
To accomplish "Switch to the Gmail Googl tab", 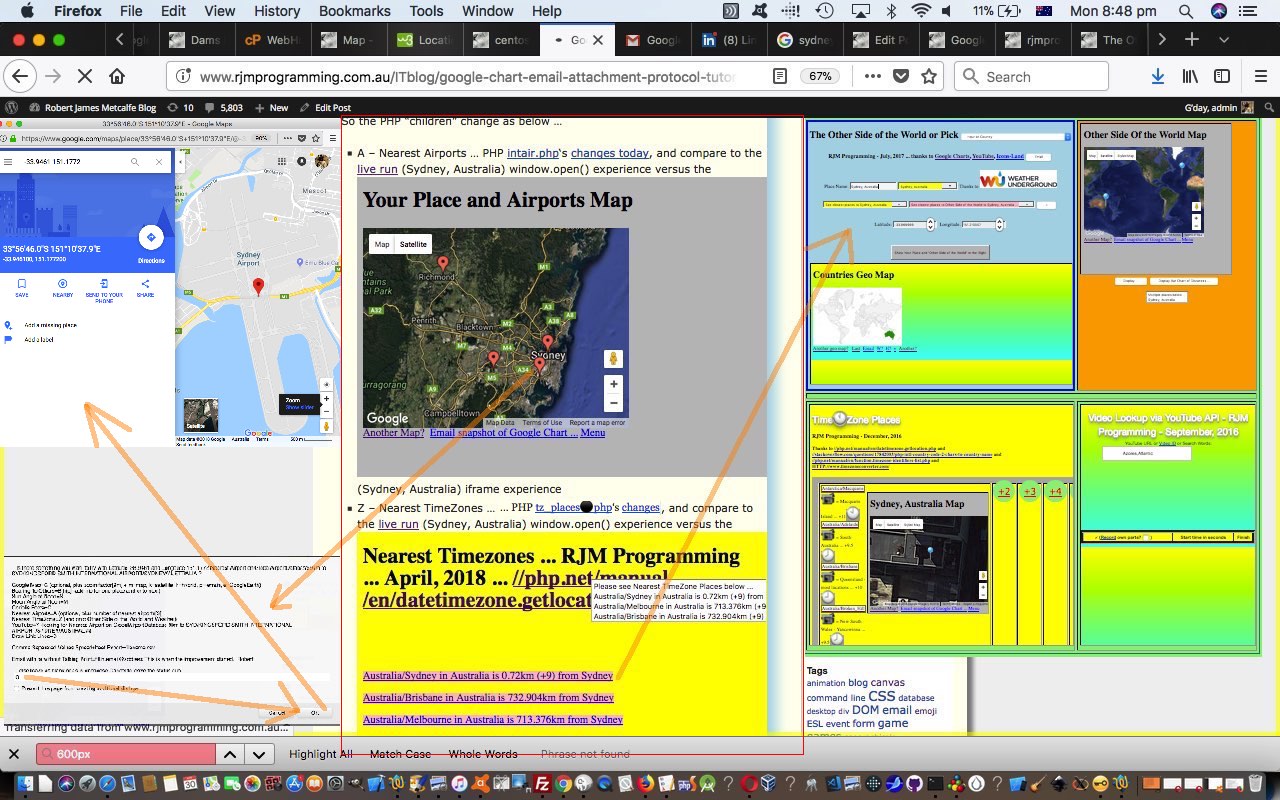I will coord(653,40).
